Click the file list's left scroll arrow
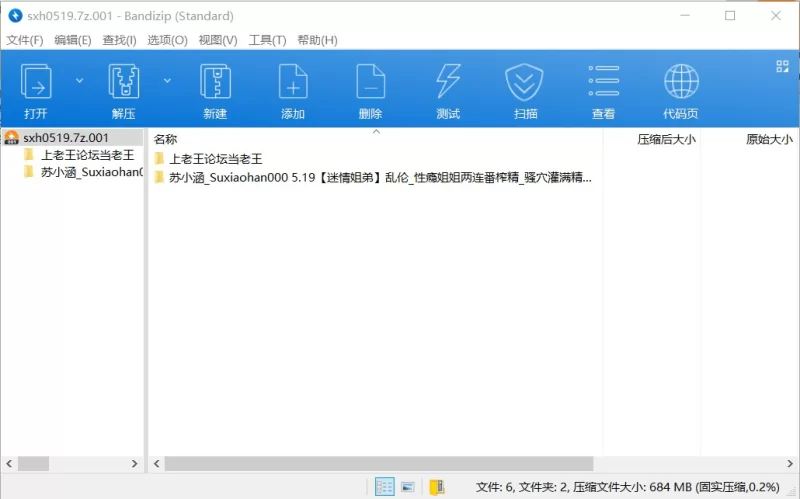800x499 pixels. tap(157, 463)
